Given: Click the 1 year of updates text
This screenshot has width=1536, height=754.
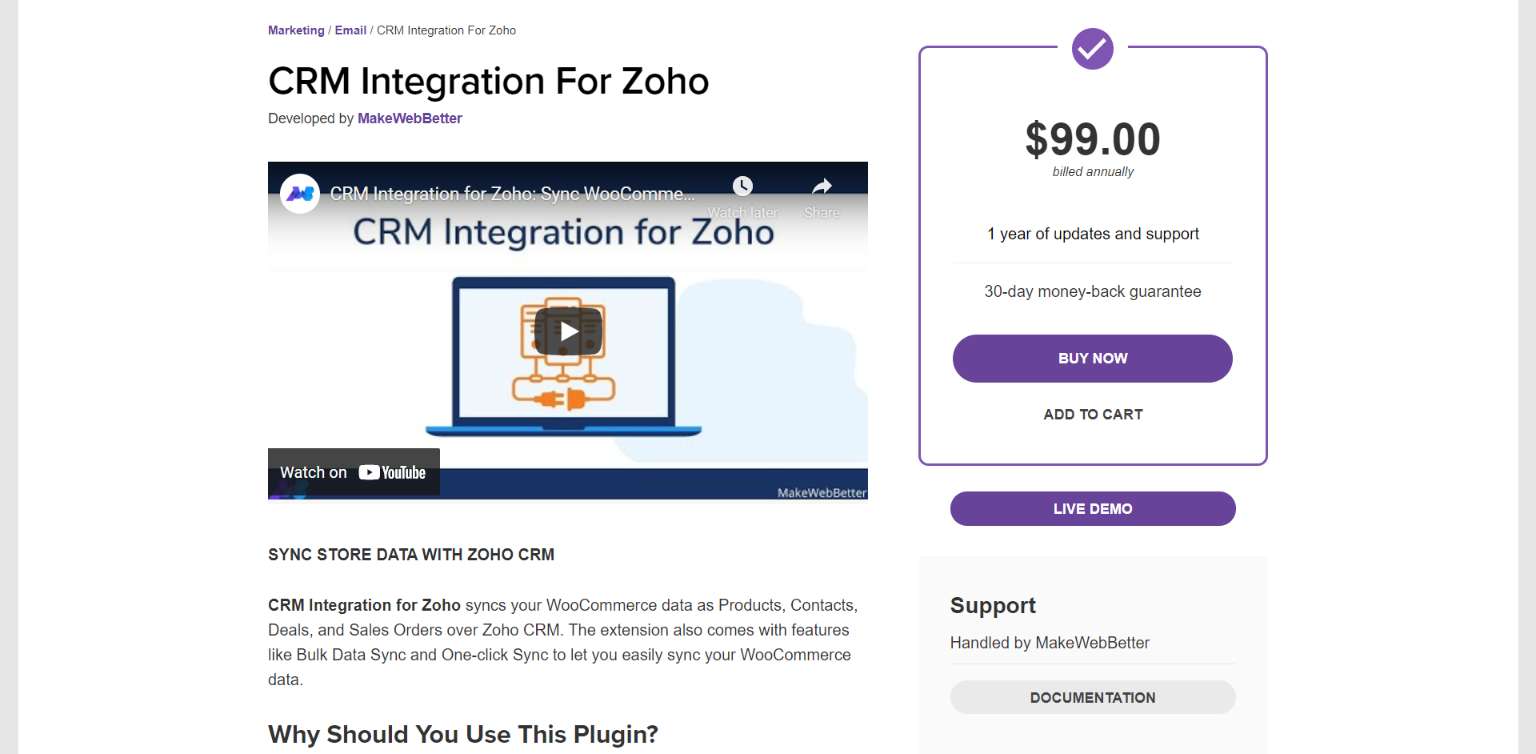Looking at the screenshot, I should click(1092, 233).
